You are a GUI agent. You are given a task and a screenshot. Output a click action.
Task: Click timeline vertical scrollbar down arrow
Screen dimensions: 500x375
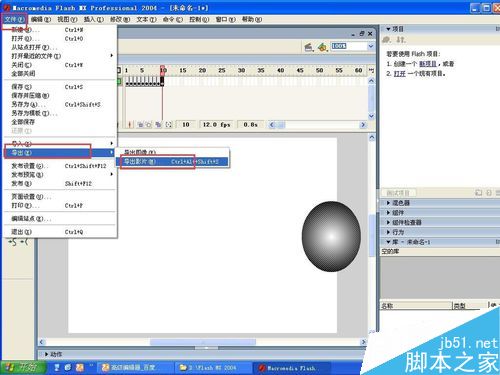click(371, 116)
